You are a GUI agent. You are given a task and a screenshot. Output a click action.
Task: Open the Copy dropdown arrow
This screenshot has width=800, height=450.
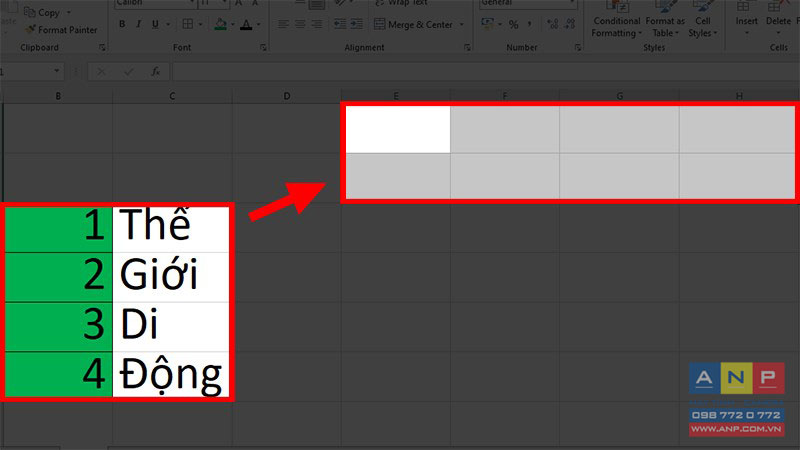tap(69, 12)
